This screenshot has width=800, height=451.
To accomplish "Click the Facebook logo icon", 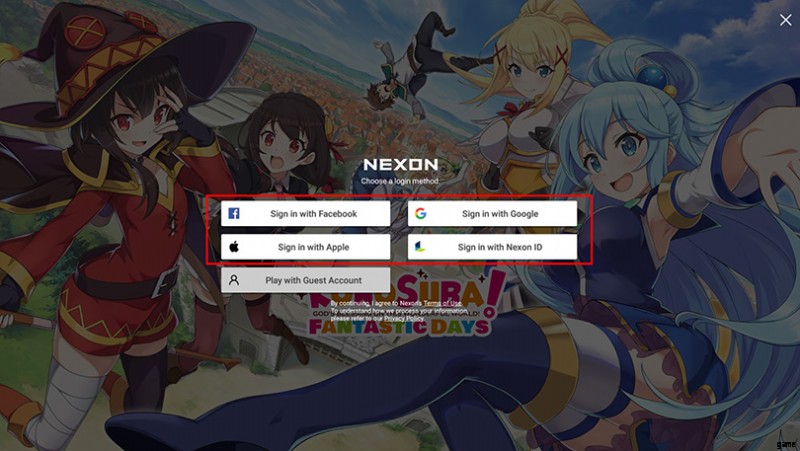I will [234, 213].
